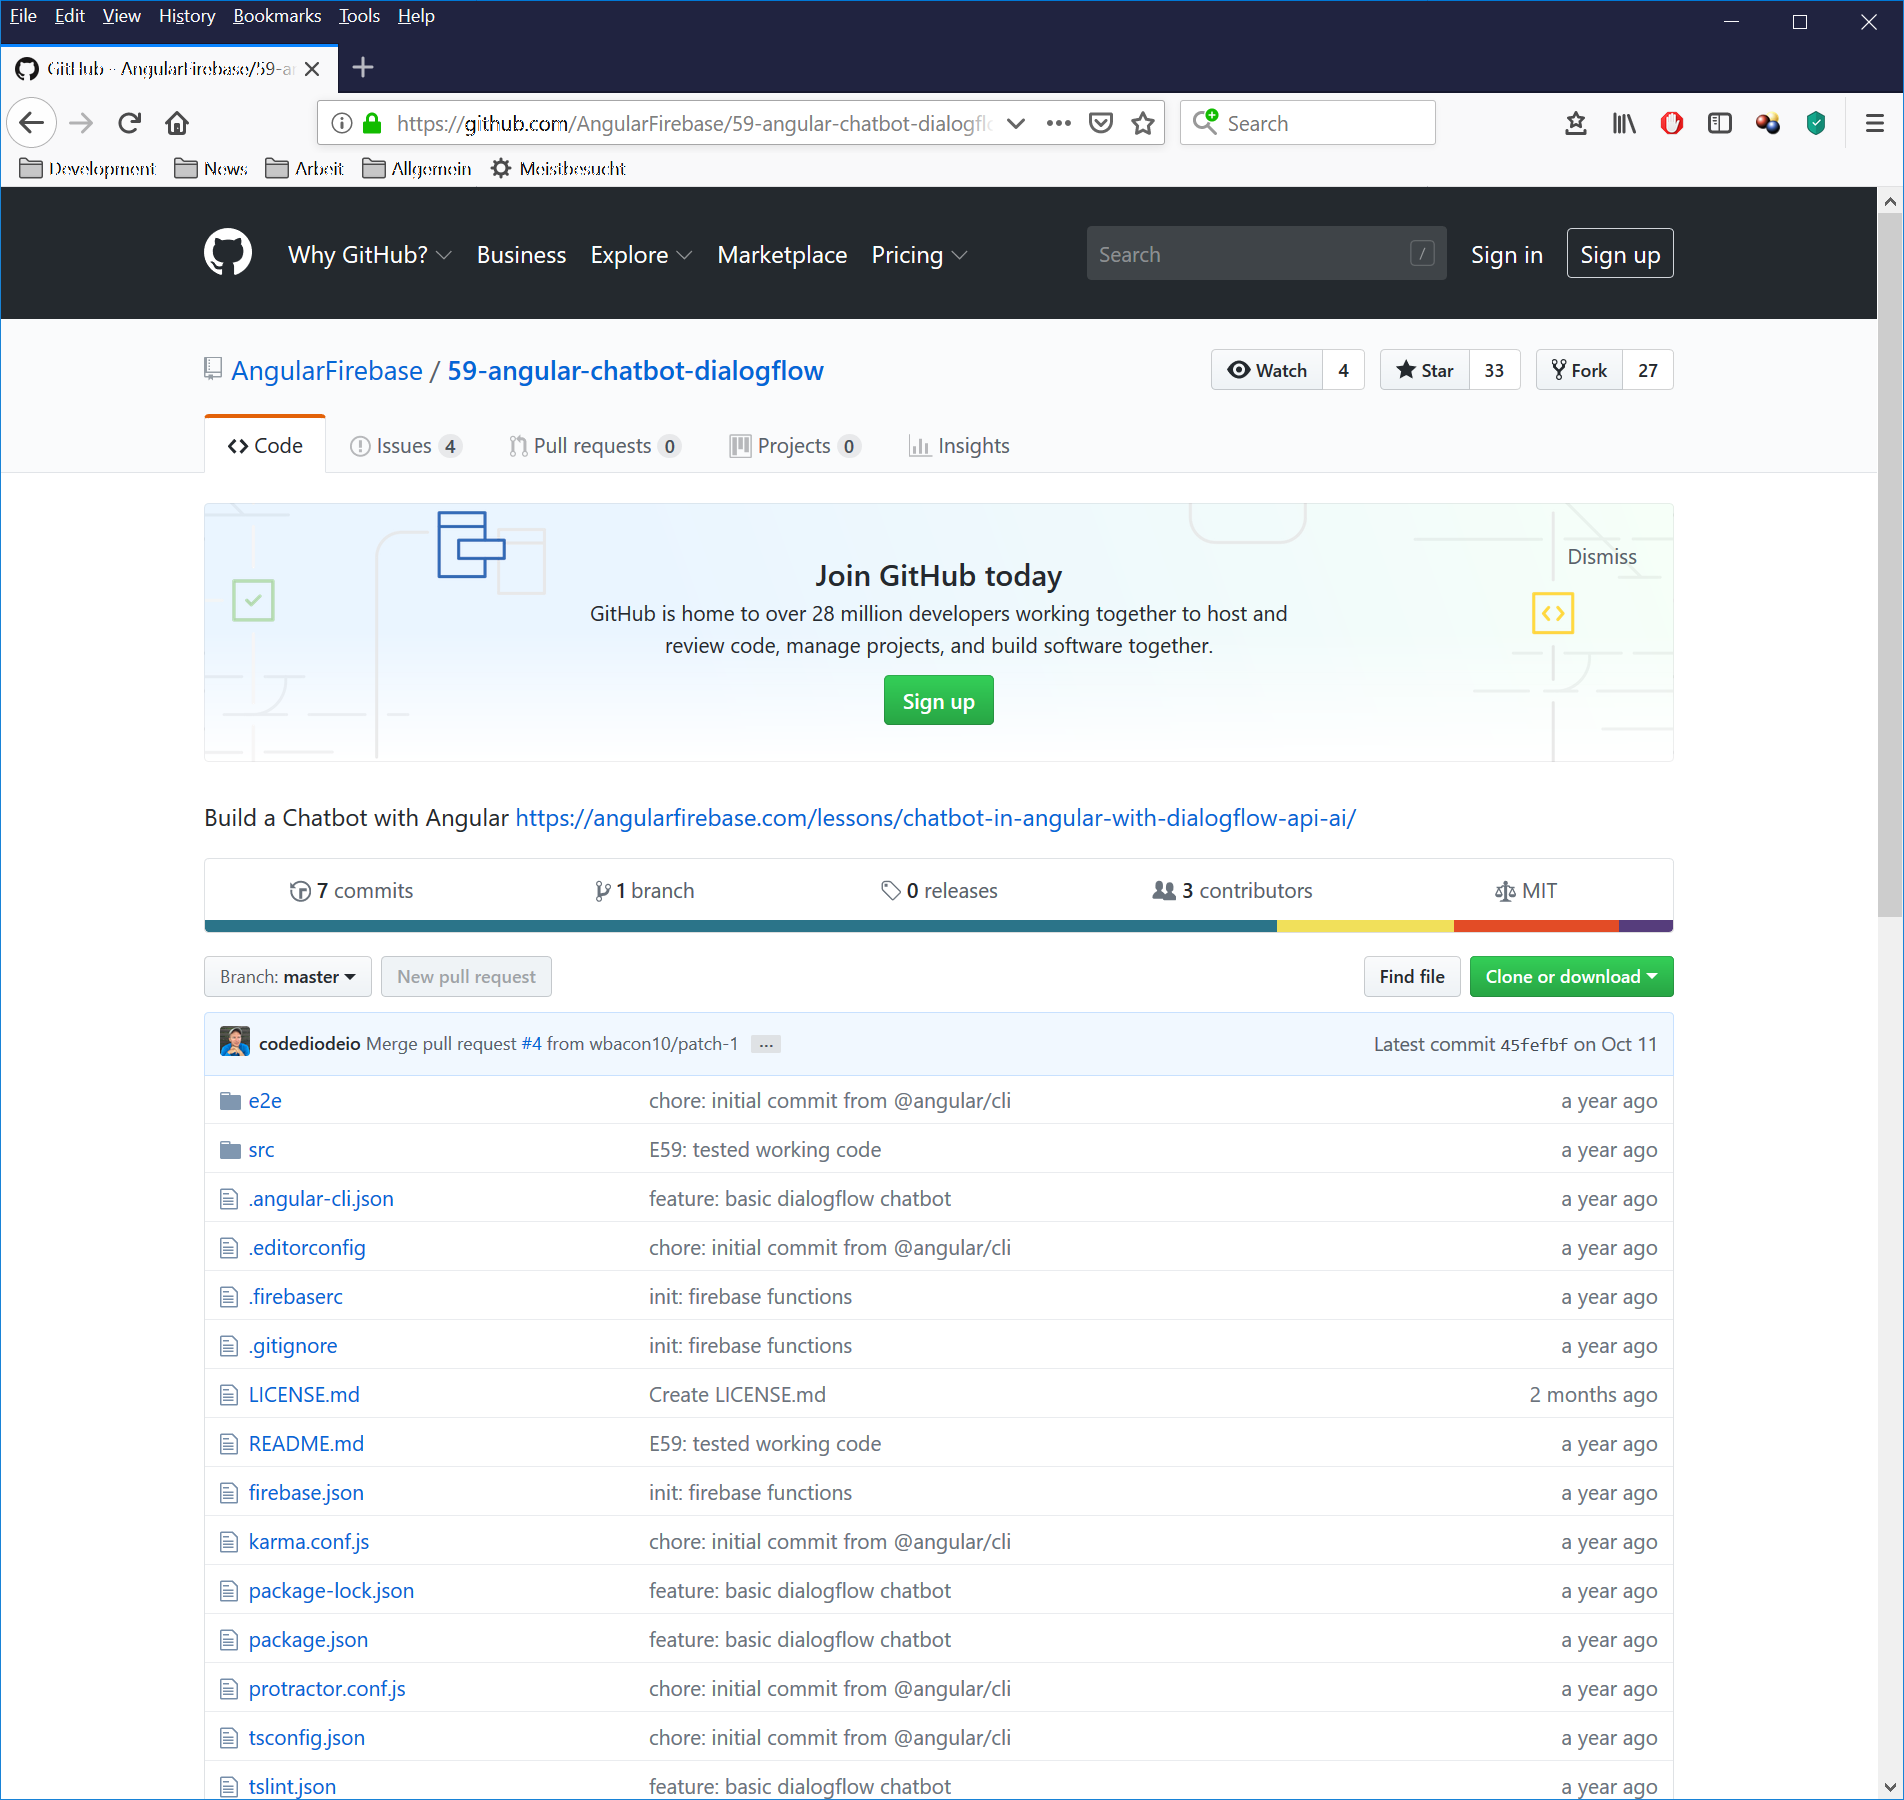Open the e2e folder
This screenshot has width=1904, height=1800.
pos(265,1100)
